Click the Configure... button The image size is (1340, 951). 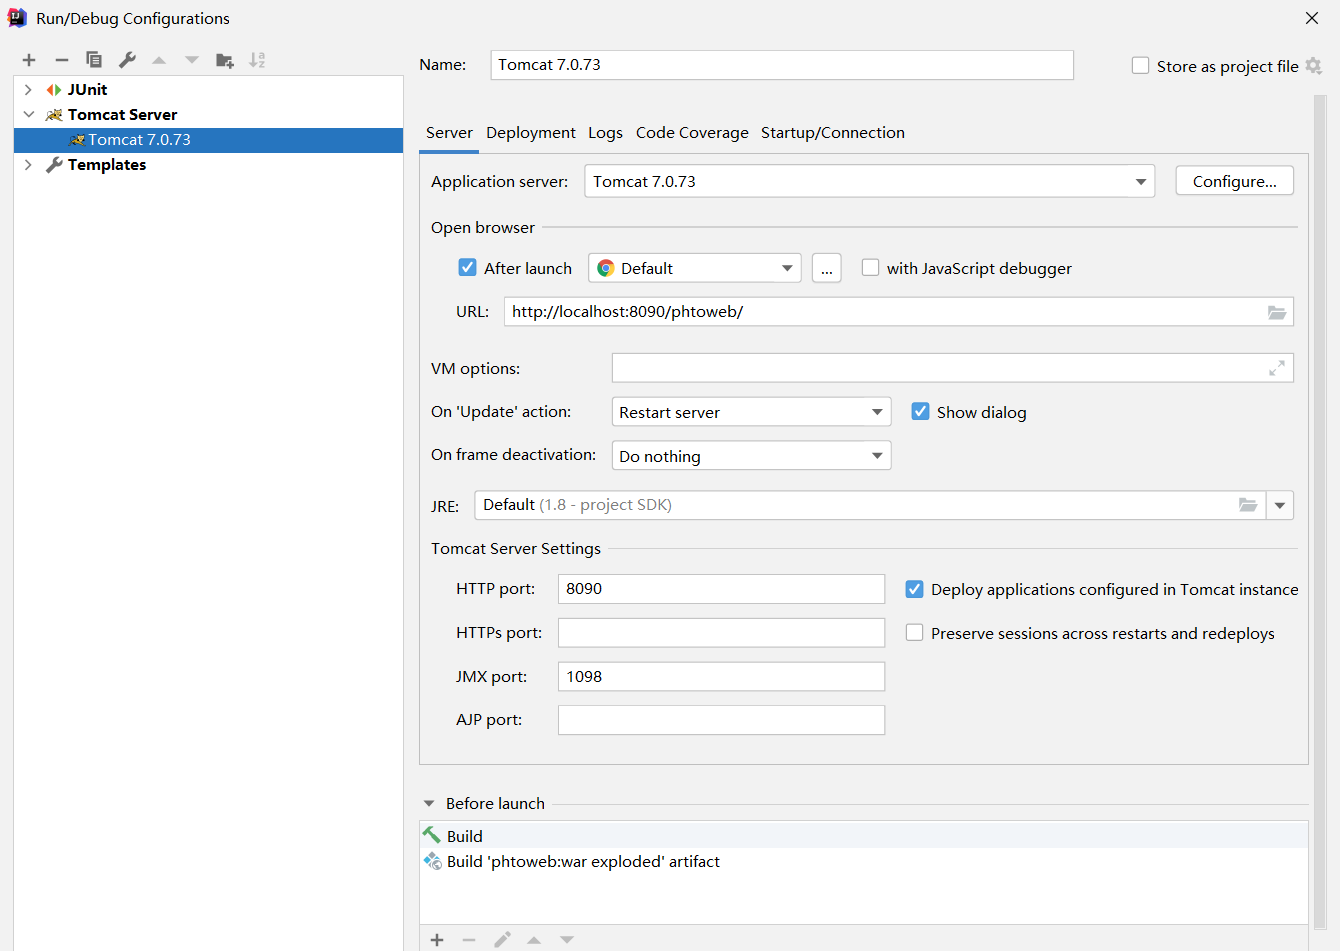click(1235, 181)
